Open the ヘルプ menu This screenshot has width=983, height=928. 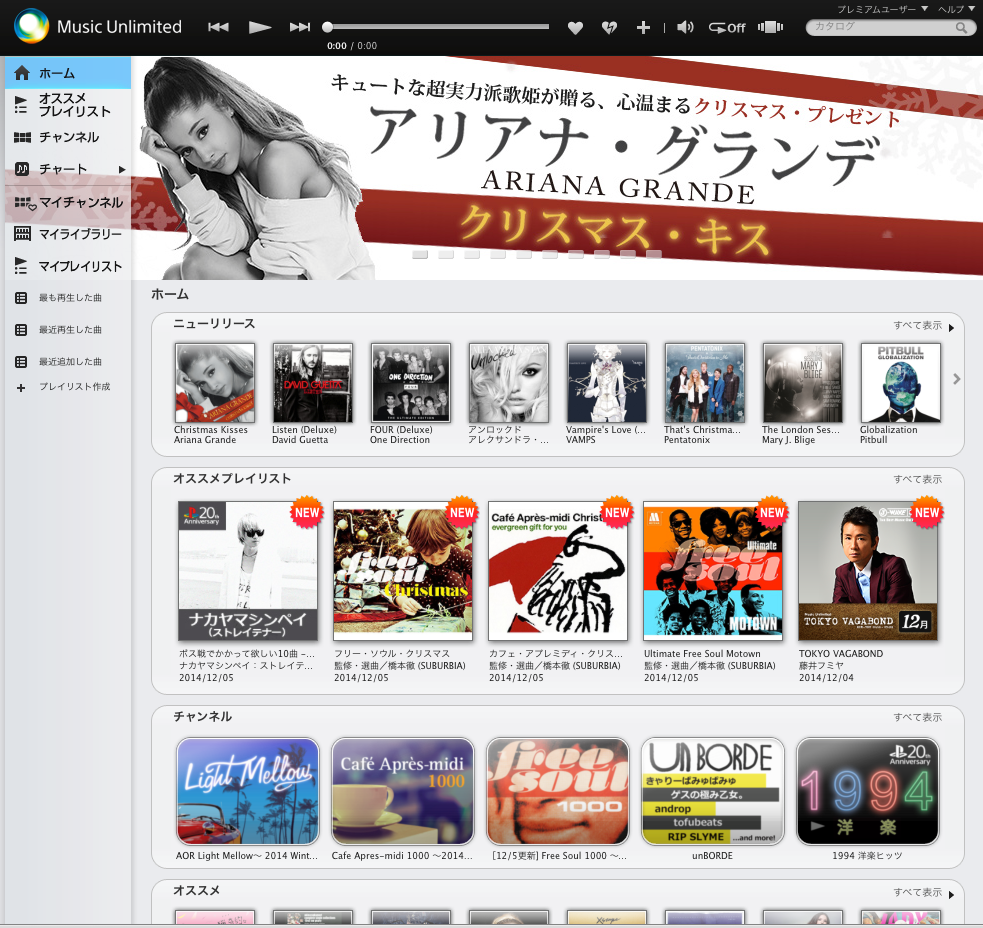[x=956, y=9]
